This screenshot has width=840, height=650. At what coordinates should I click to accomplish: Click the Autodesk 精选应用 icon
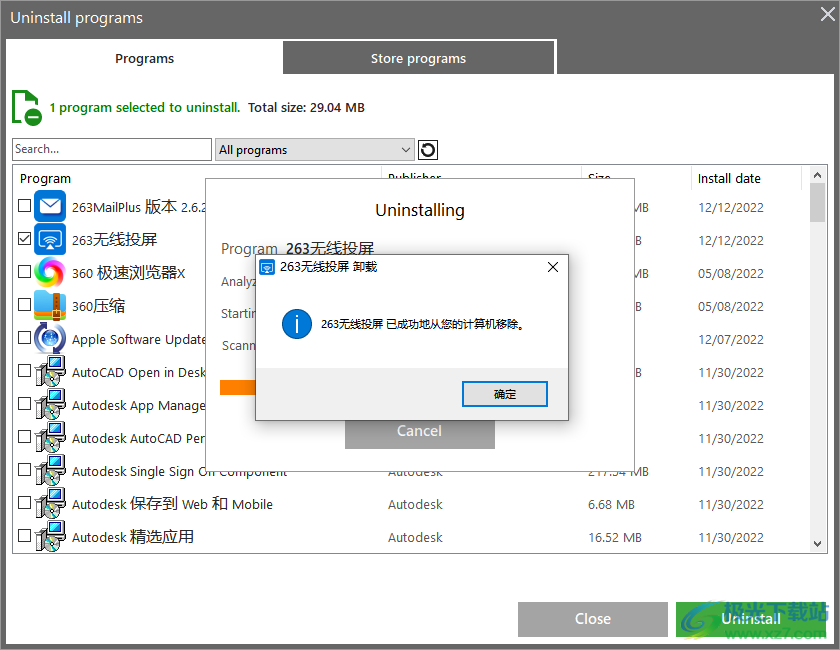[50, 536]
